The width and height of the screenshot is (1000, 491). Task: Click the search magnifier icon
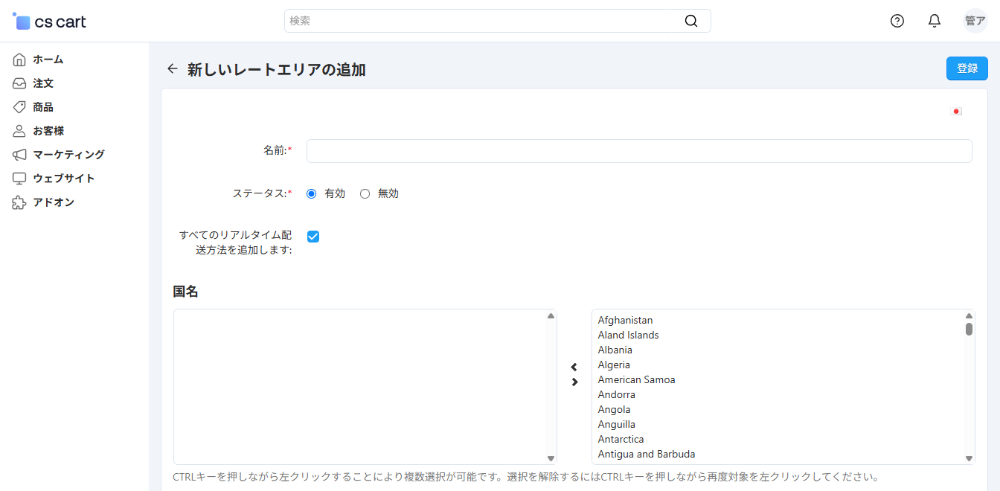point(691,21)
